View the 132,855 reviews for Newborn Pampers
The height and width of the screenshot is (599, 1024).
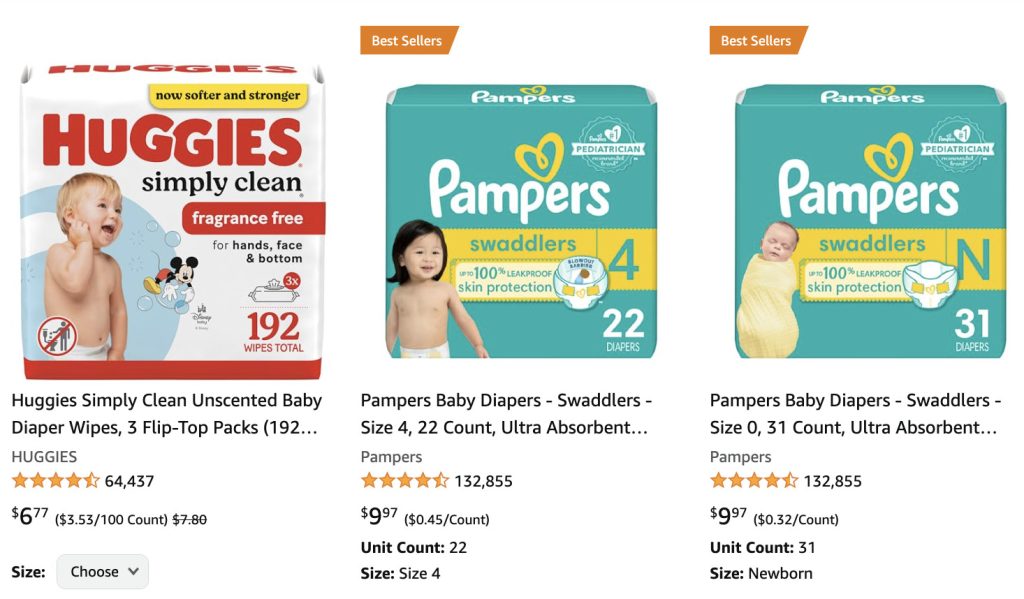click(x=832, y=481)
